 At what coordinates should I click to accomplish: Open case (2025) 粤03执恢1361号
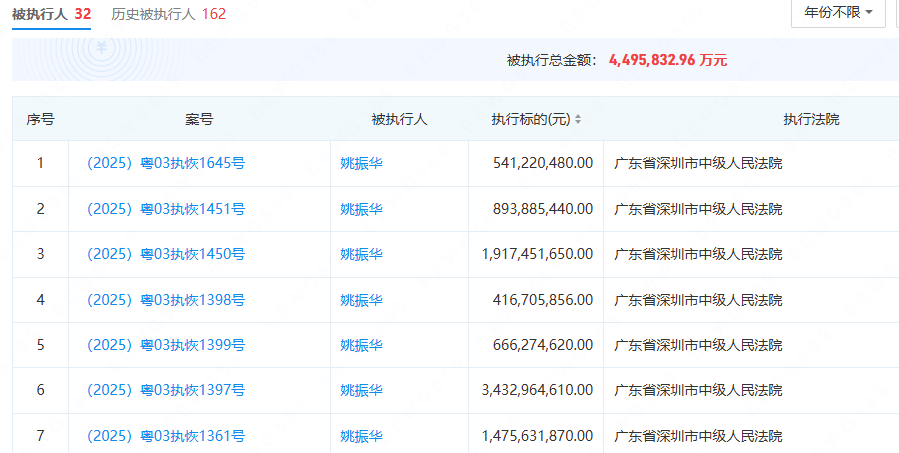click(166, 436)
